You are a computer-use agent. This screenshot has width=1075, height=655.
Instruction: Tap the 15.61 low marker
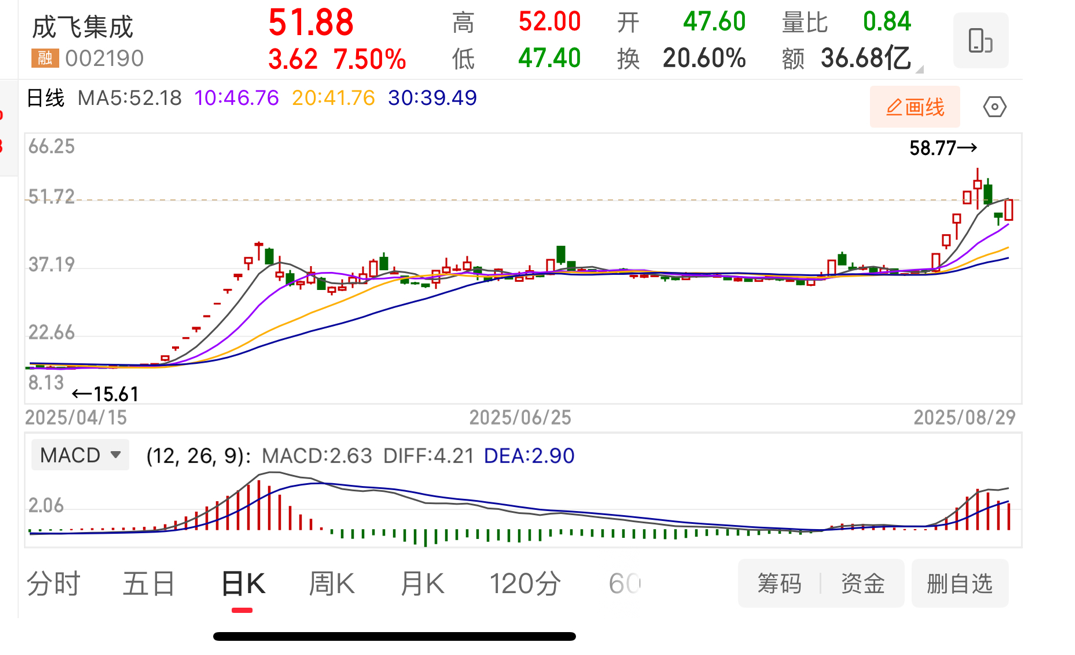[106, 394]
